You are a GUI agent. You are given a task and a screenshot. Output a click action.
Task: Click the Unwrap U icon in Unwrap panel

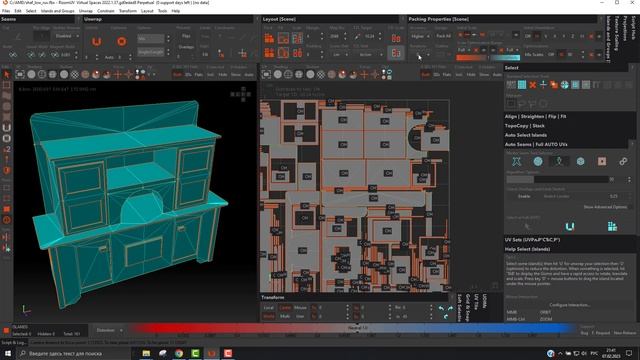pyautogui.click(x=96, y=42)
